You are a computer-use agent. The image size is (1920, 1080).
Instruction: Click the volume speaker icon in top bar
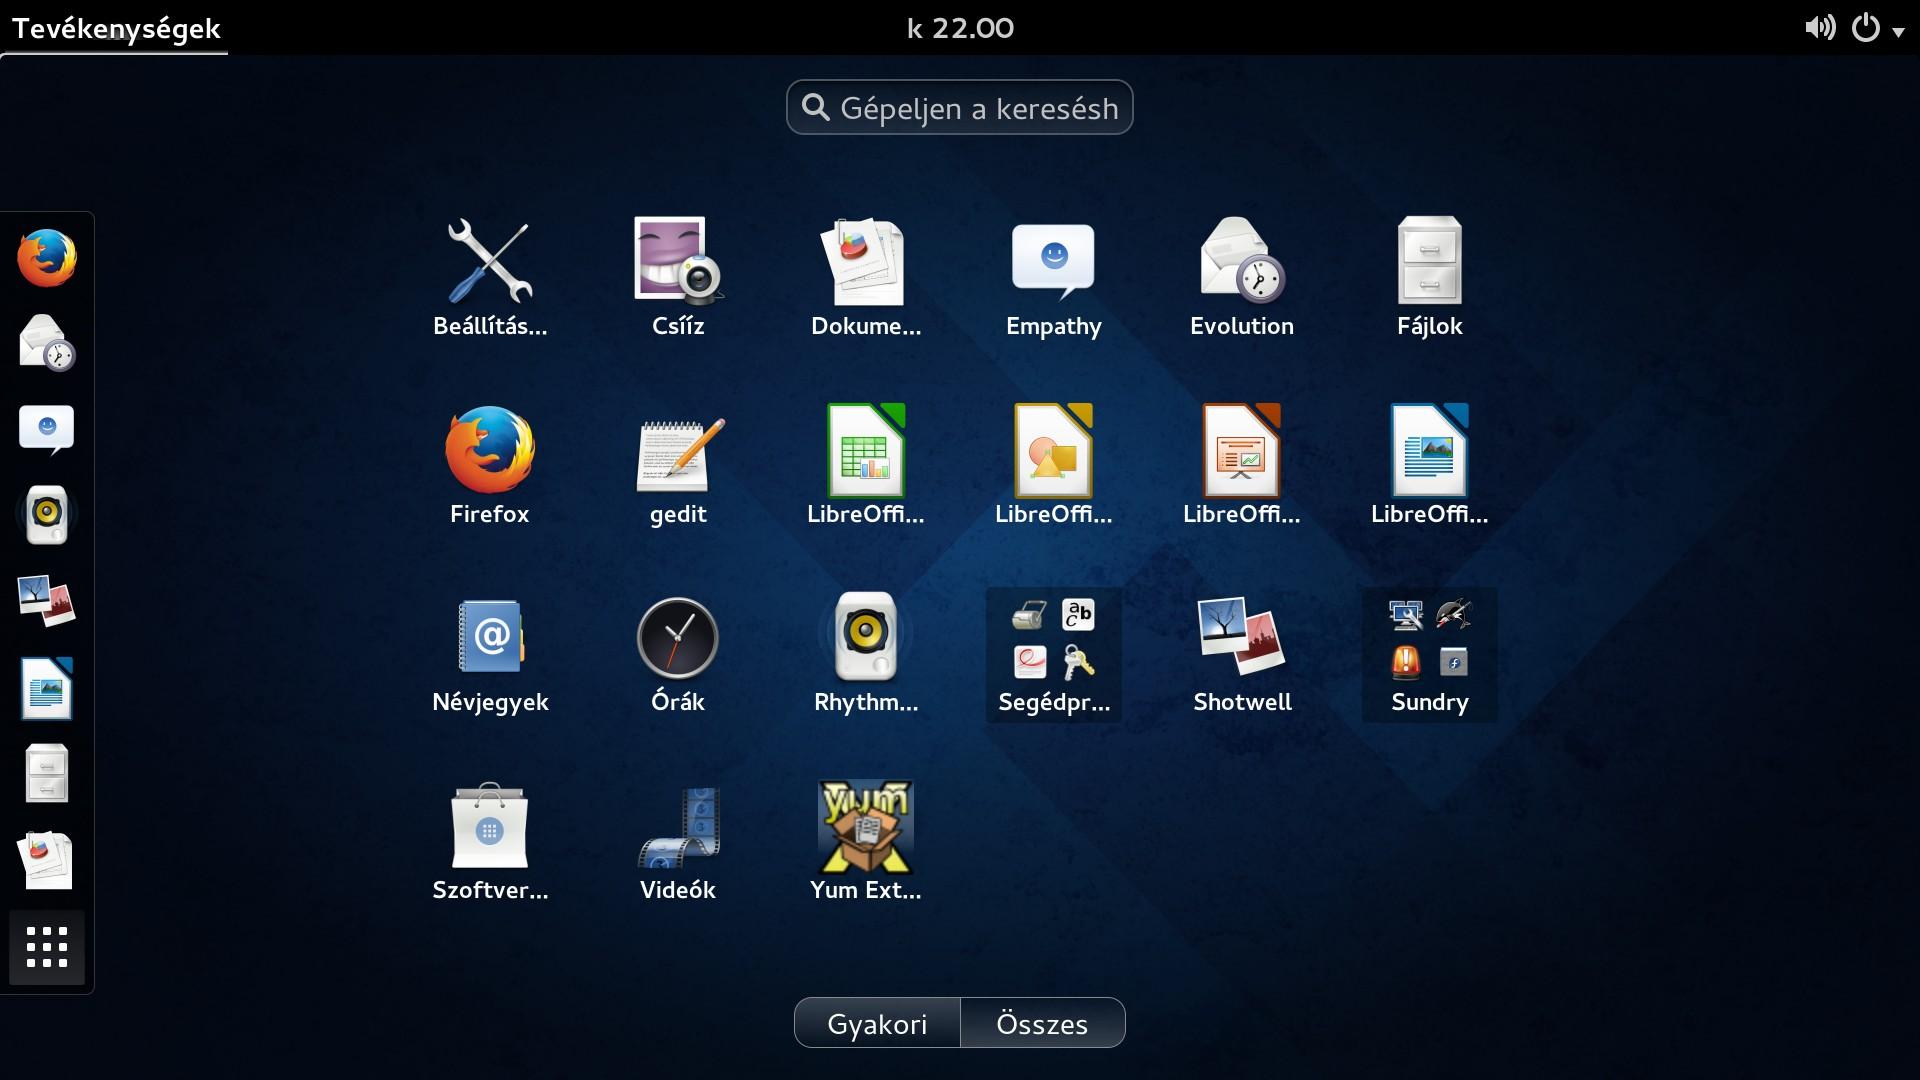[x=1820, y=27]
